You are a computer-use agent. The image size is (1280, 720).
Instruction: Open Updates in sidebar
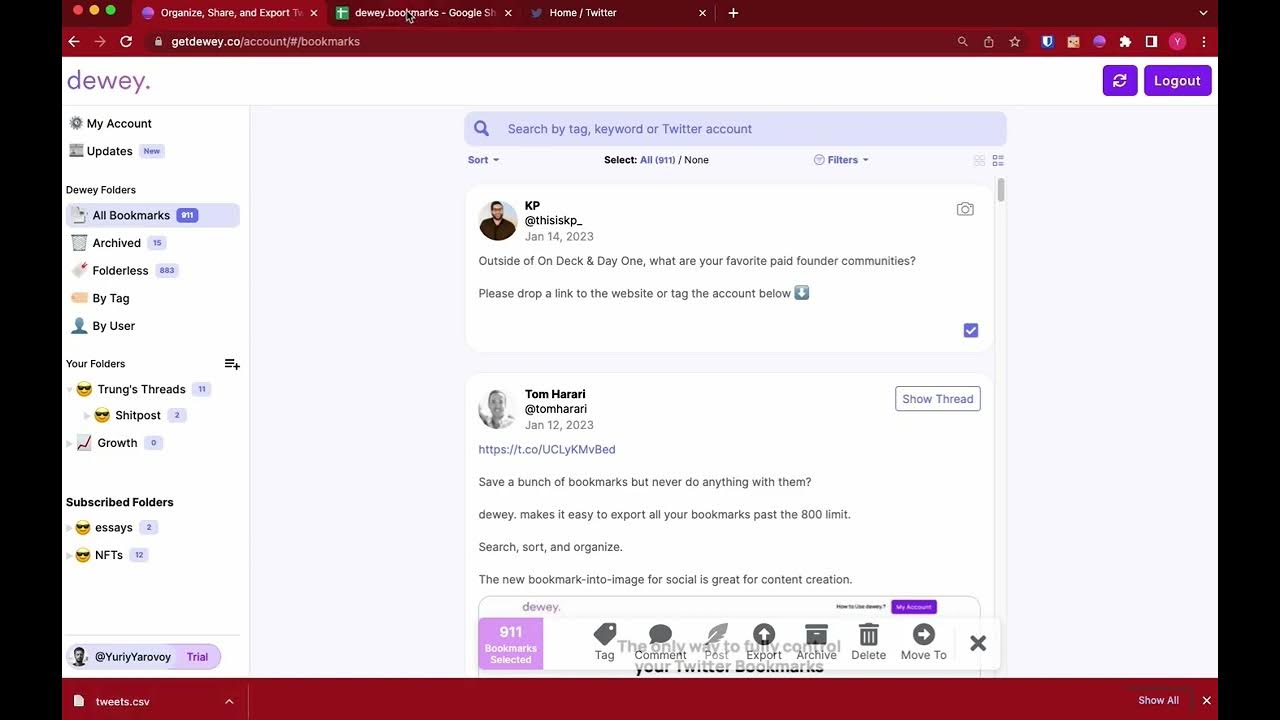click(110, 151)
